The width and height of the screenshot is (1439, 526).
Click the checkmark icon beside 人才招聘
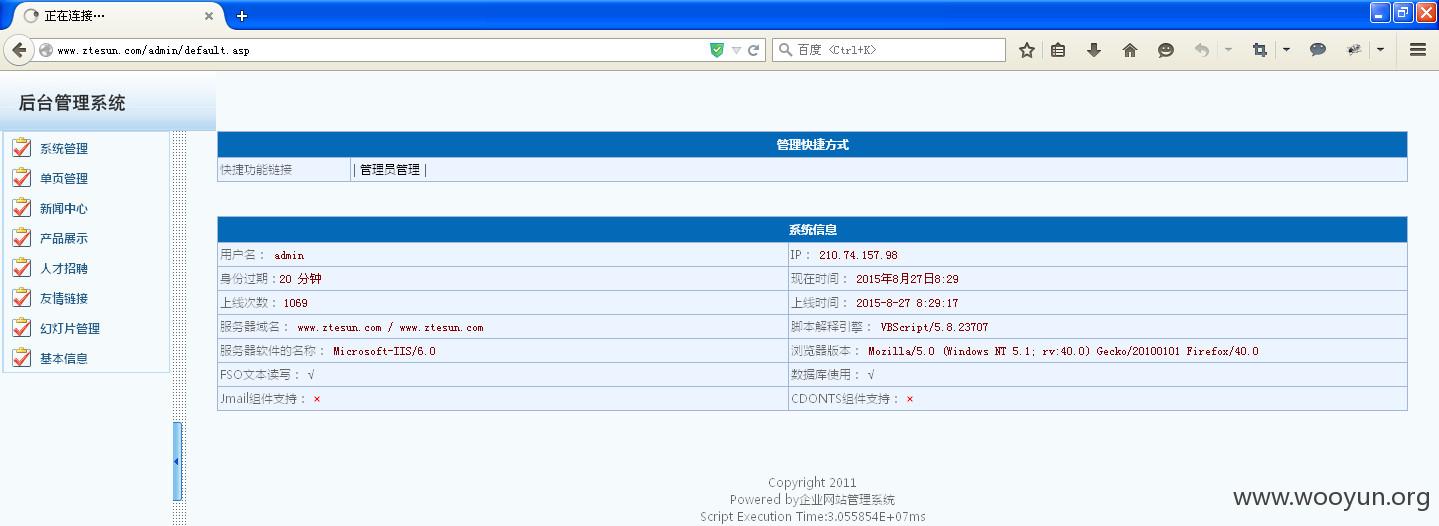pyautogui.click(x=21, y=268)
